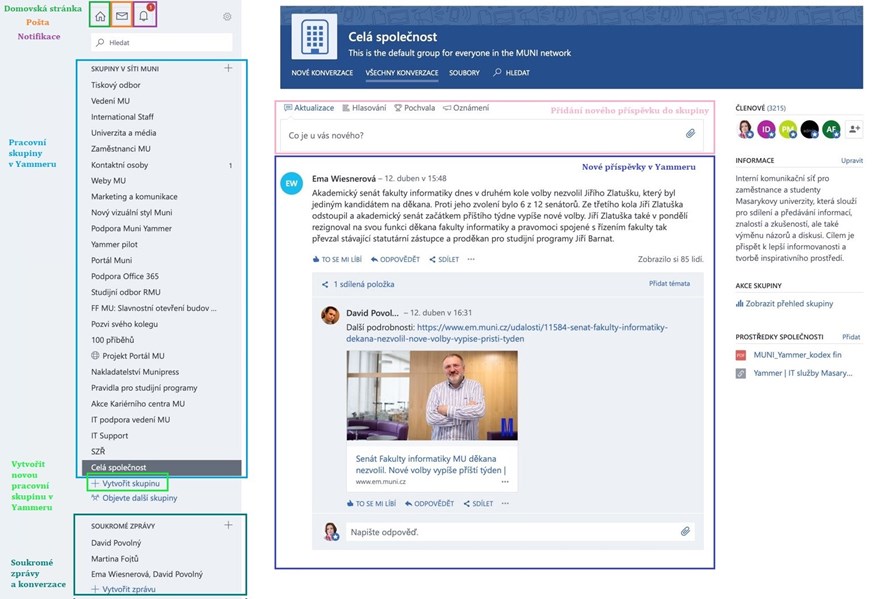Select the Pochvala post type
This screenshot has width=873, height=599.
pyautogui.click(x=415, y=108)
